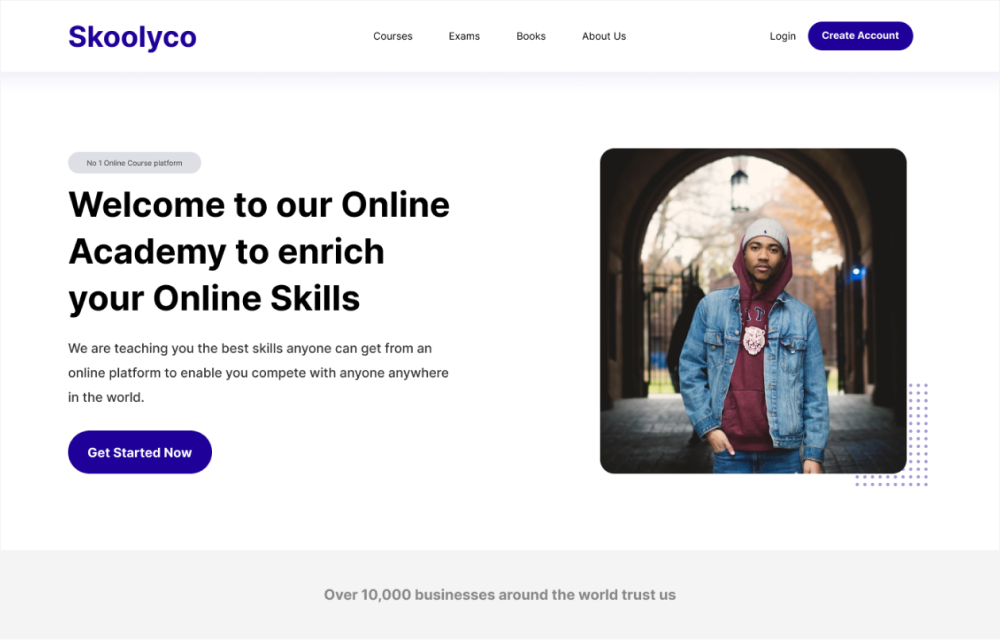Screen dimensions: 1000x640
Task: Click the No 1 Online Course platform badge
Action: pyautogui.click(x=135, y=163)
